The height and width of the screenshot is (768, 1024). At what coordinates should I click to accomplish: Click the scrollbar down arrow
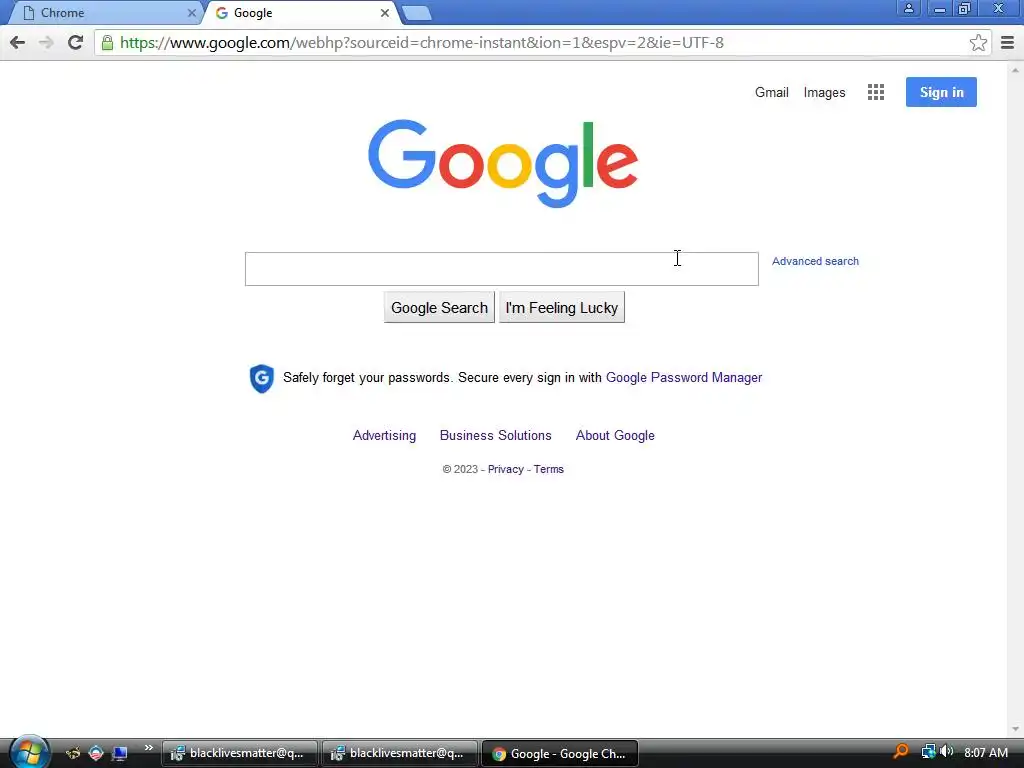click(x=1016, y=729)
